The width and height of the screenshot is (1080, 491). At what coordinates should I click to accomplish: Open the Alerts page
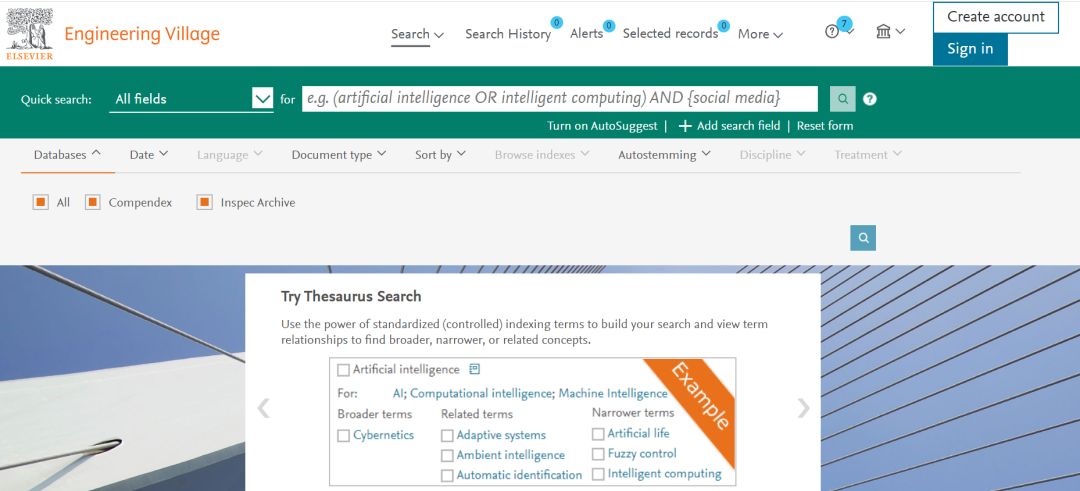coord(587,34)
